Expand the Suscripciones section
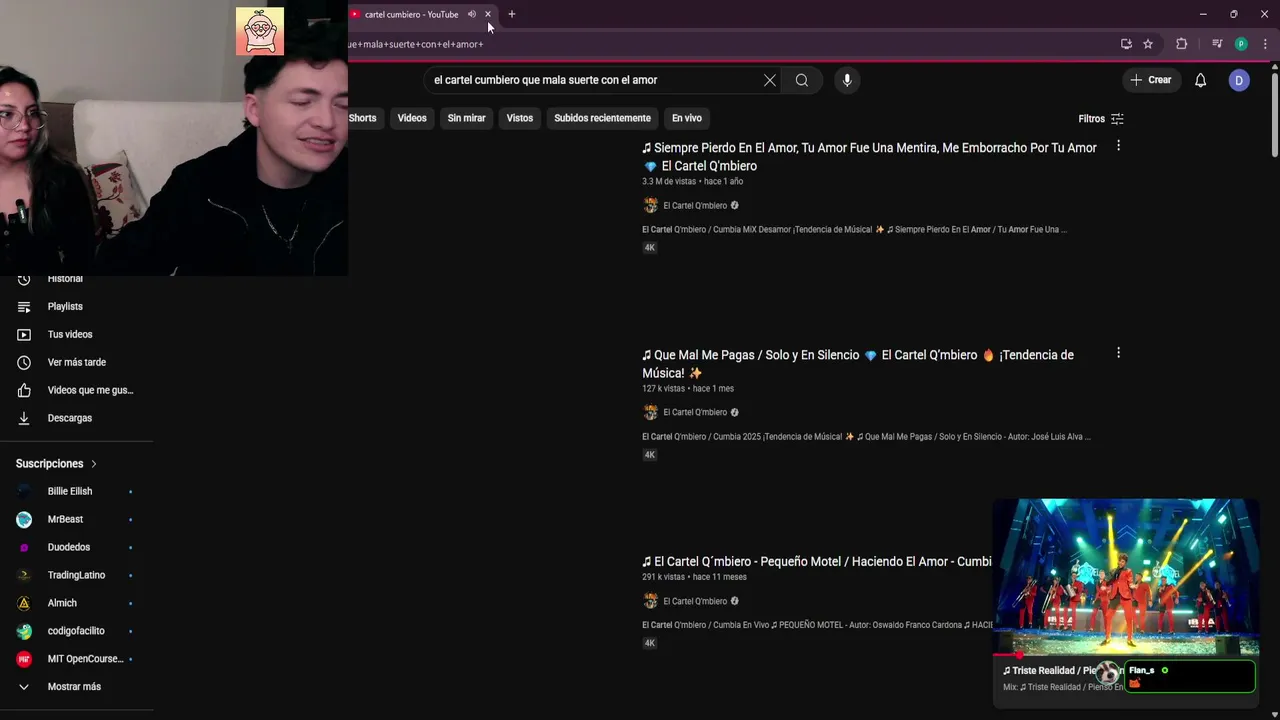This screenshot has width=1280, height=720. [56, 464]
